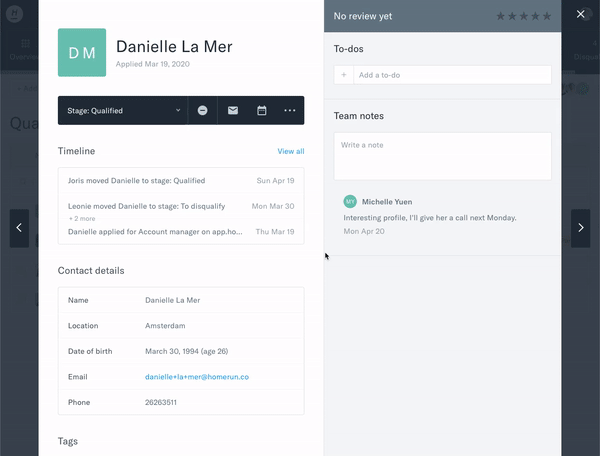
Task: Click the 'No review yet' label
Action: click(x=363, y=16)
